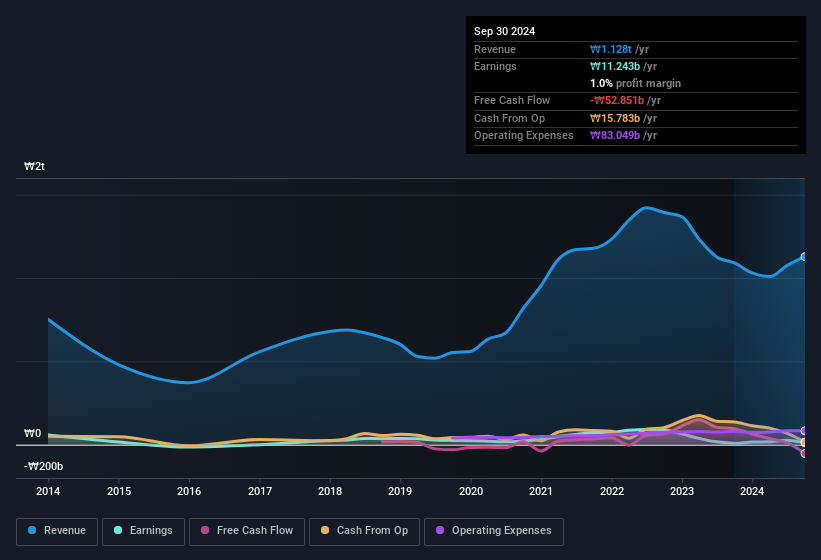This screenshot has height=560, width=821.
Task: Click the 2022 x-axis label
Action: click(x=612, y=491)
